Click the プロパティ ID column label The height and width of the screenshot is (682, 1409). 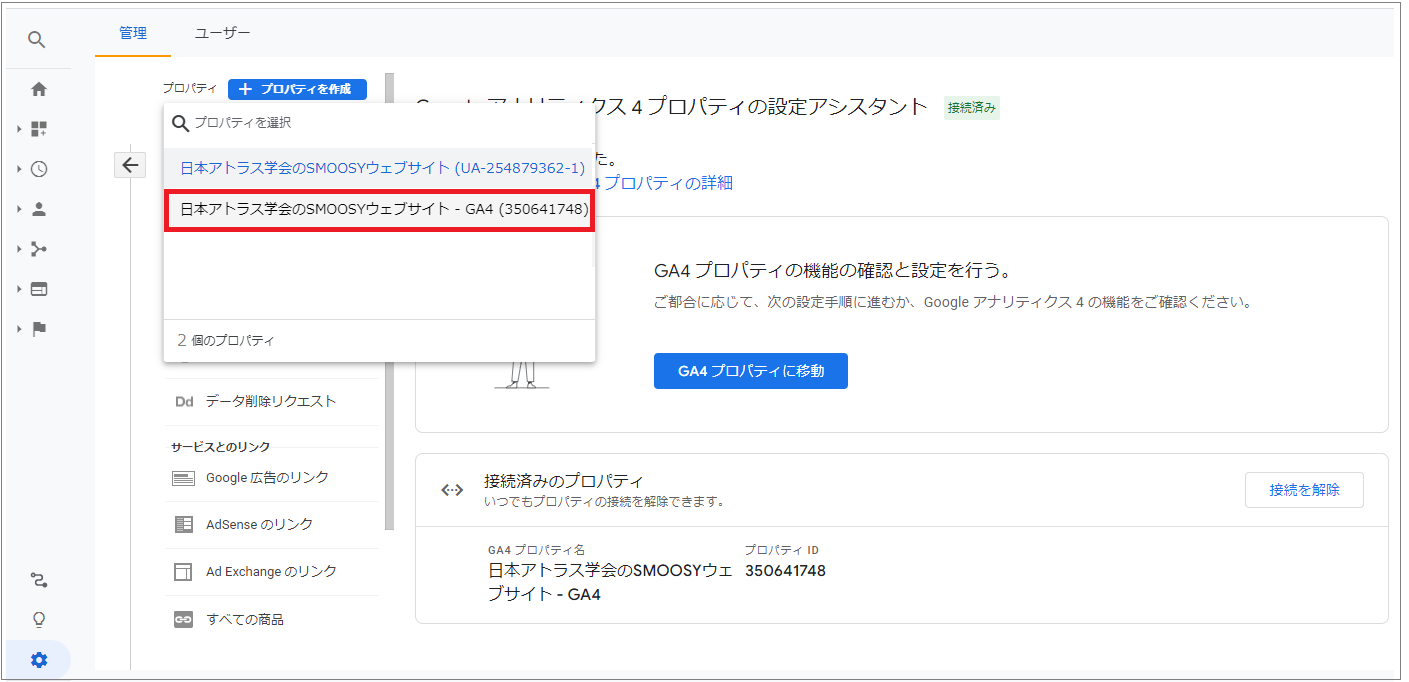coord(782,550)
